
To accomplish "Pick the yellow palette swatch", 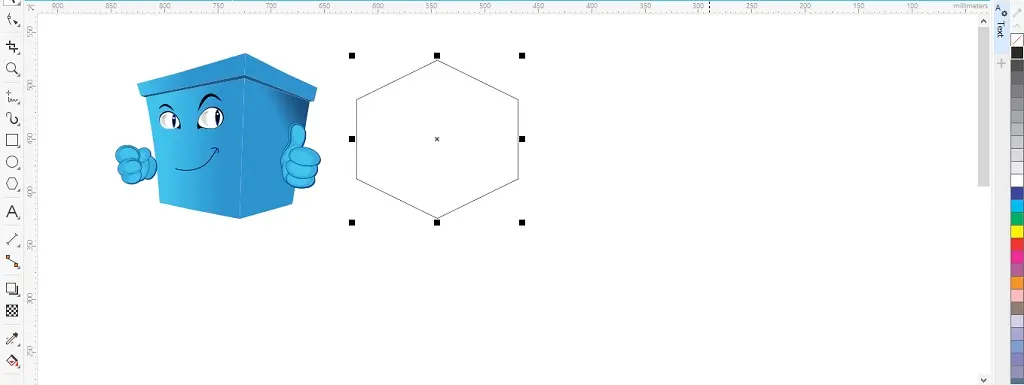I will point(1017,231).
